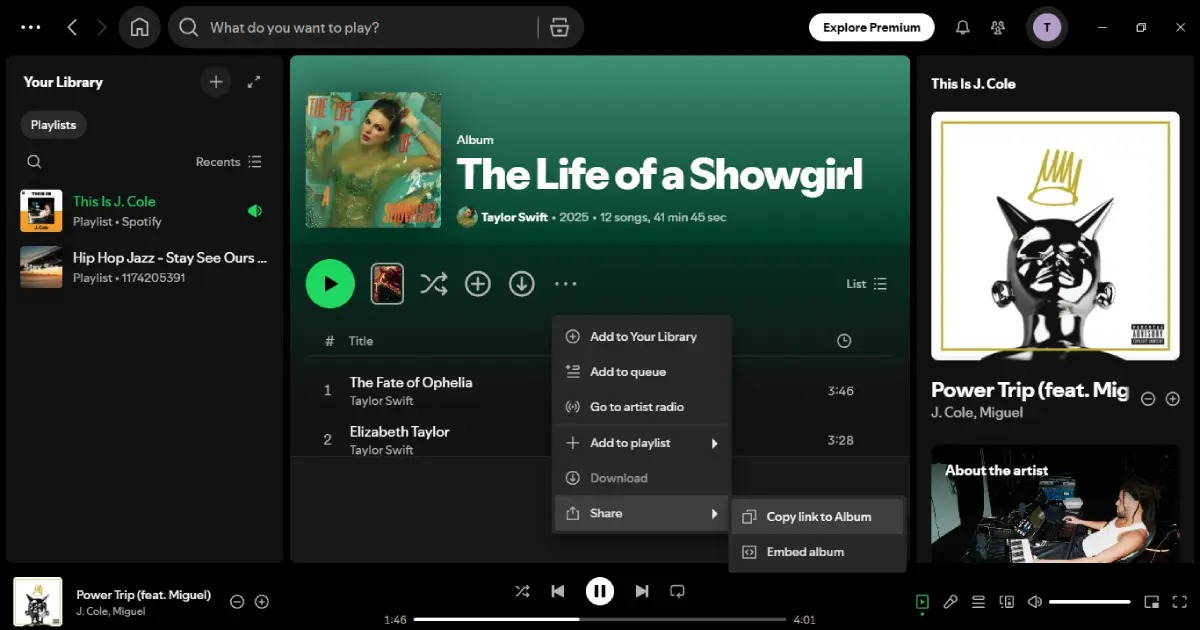
Task: Open picture-in-picture miniplayer icon
Action: click(1152, 602)
